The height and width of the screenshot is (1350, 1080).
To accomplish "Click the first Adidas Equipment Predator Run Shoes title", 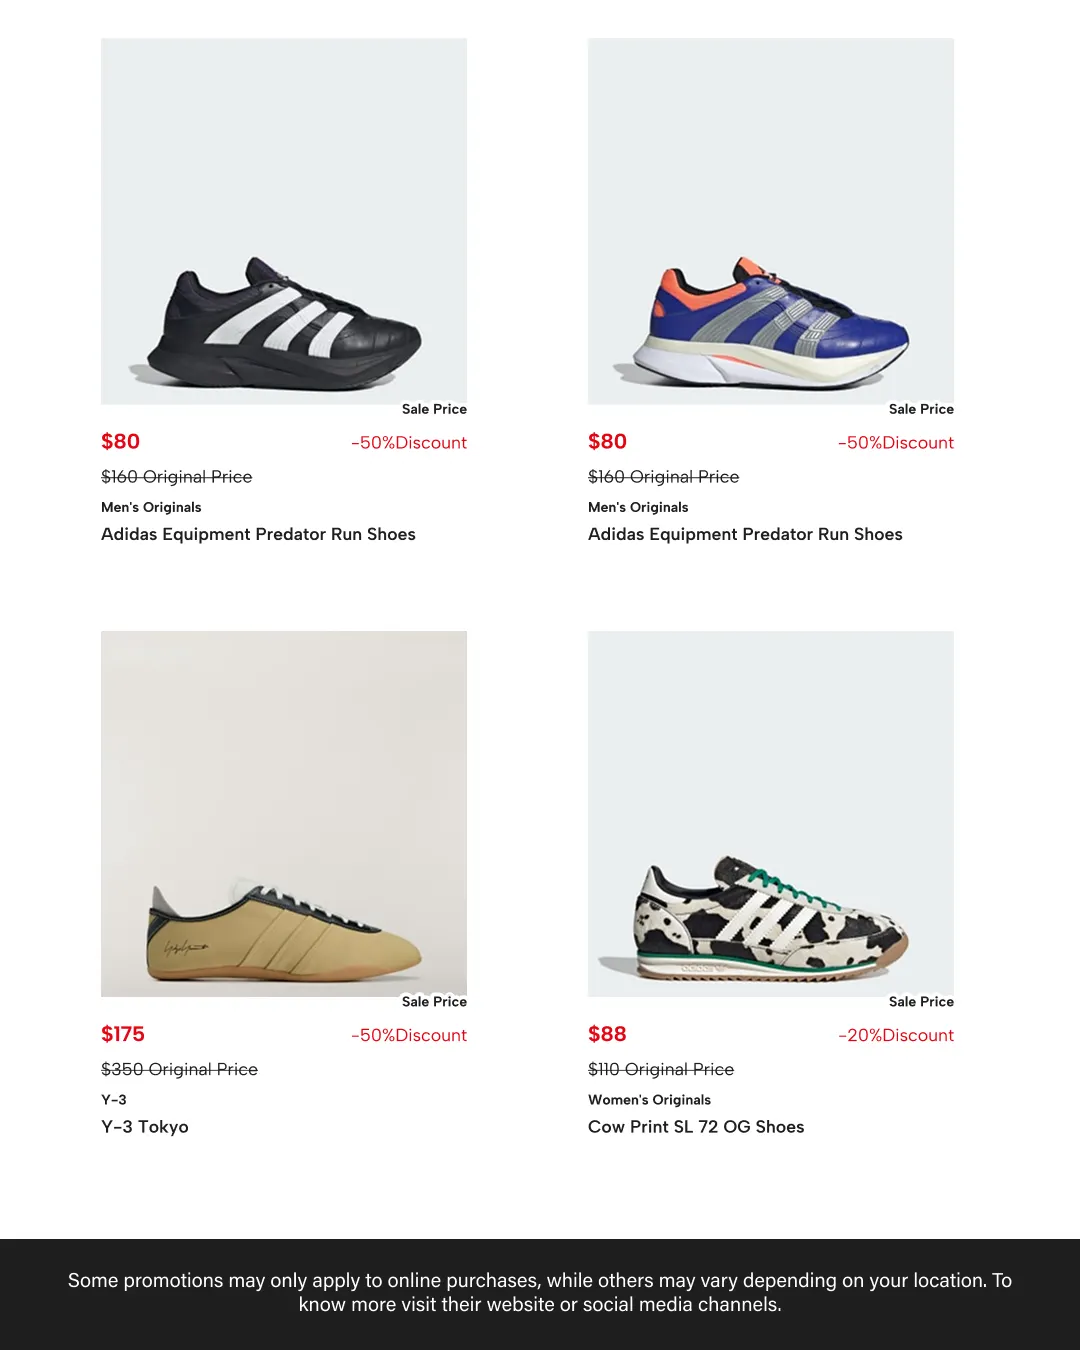I will pyautogui.click(x=258, y=534).
